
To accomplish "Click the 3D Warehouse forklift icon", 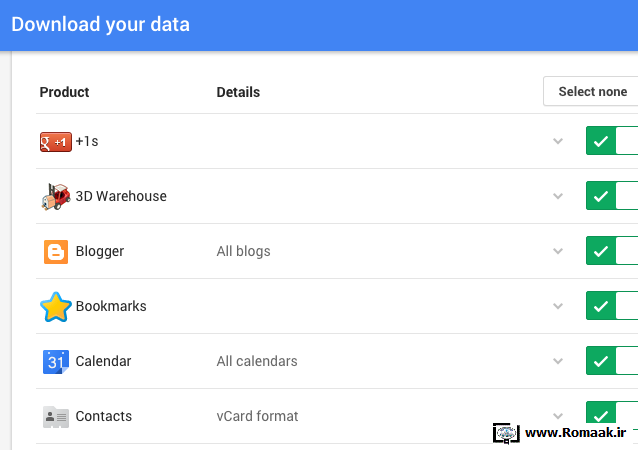I will tap(56, 197).
